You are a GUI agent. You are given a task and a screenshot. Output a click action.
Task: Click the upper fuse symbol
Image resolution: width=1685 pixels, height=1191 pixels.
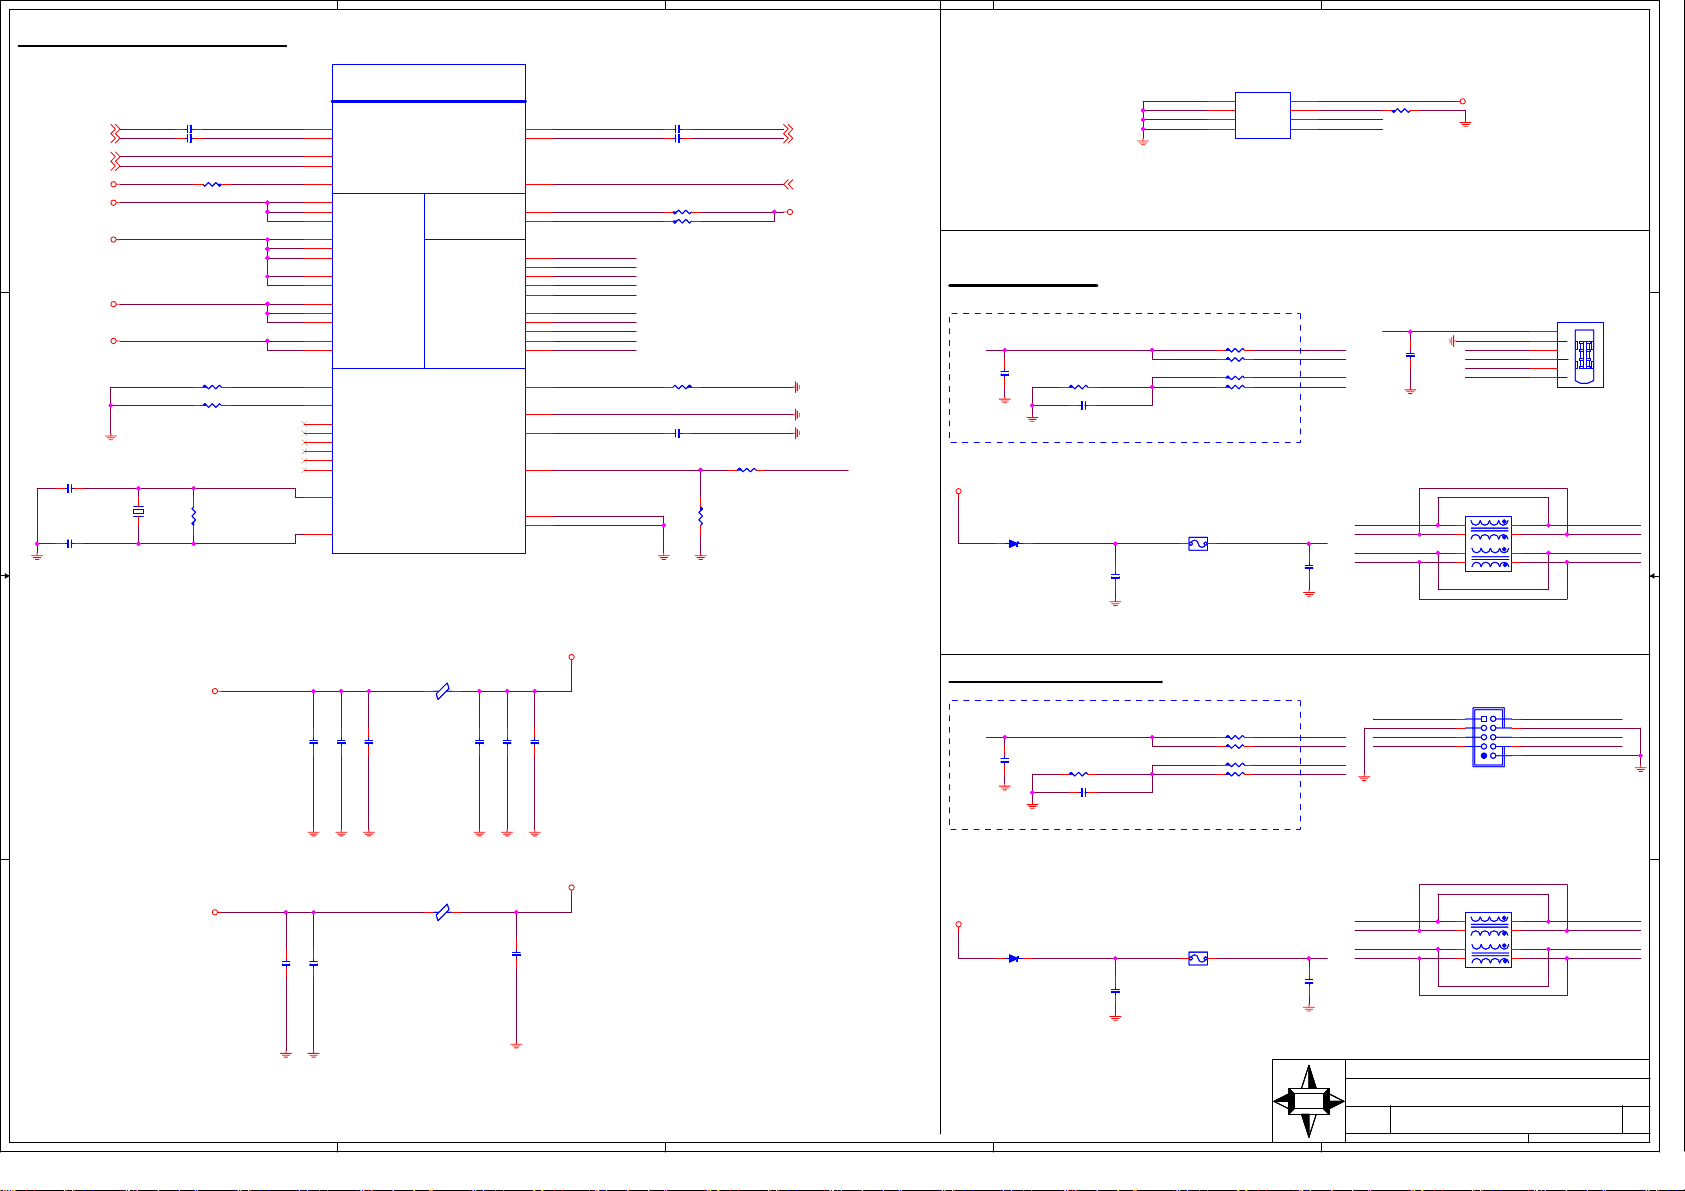(x=1198, y=544)
